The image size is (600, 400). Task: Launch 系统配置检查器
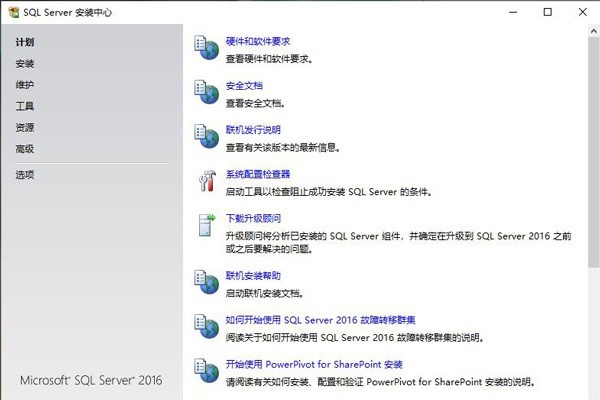[258, 174]
